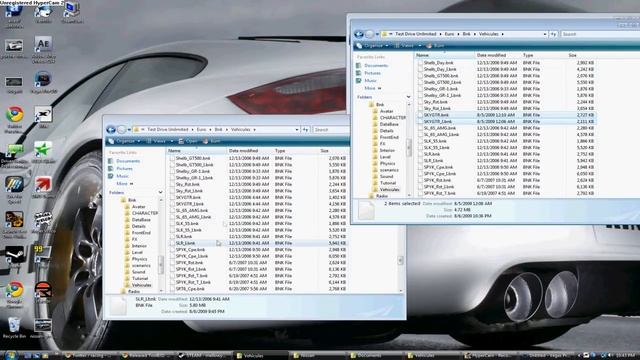Click folder icon of Physics in right window tree
Screen dimensions: 640x360
[375, 163]
